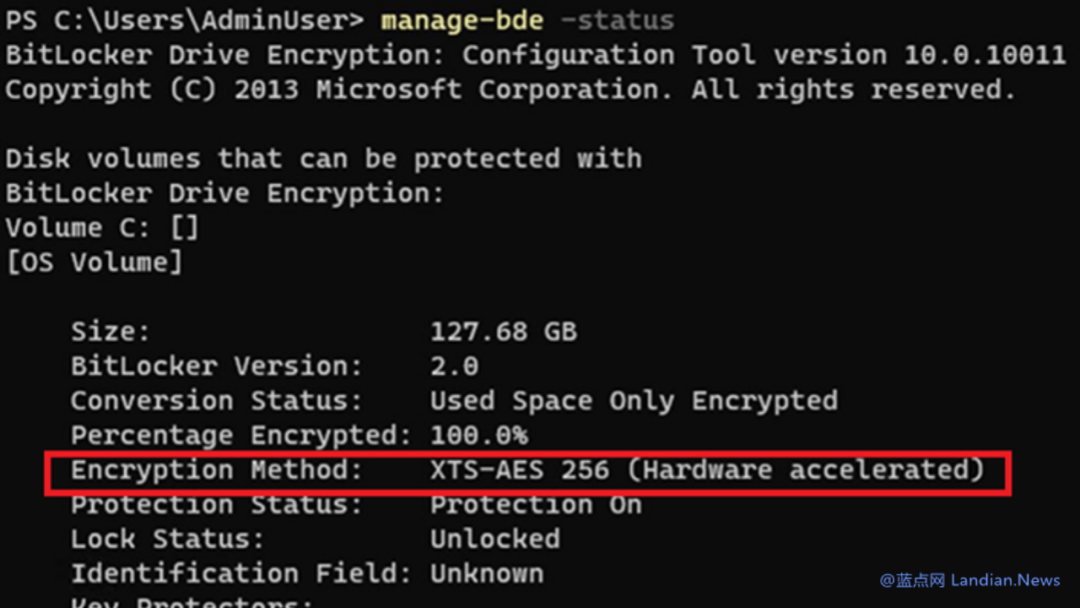Click the Copyright 2013 Microsoft Corporation line
This screenshot has height=608, width=1080.
[x=510, y=90]
